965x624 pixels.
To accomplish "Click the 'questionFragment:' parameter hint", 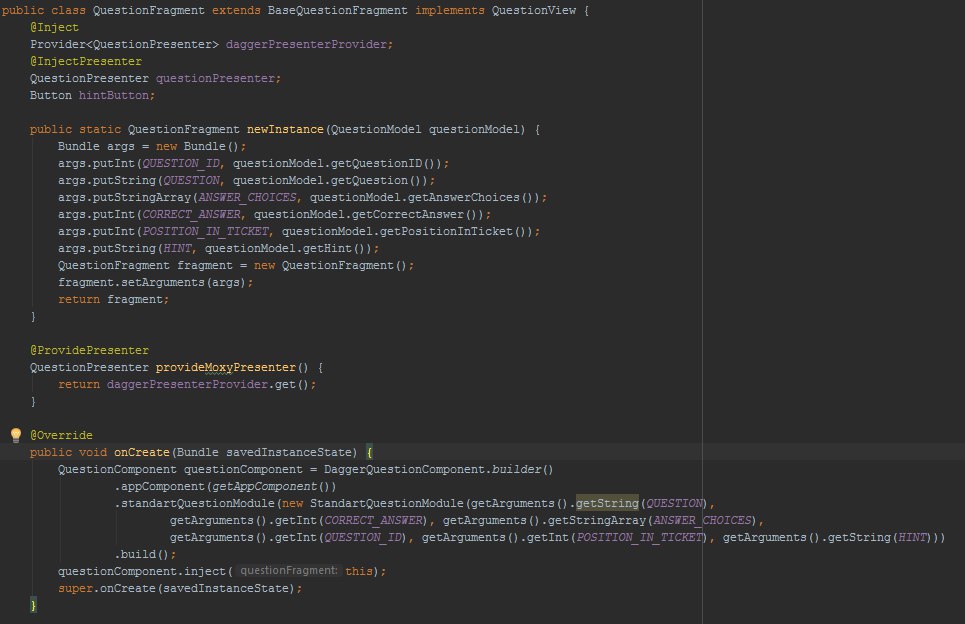I will tap(289, 570).
